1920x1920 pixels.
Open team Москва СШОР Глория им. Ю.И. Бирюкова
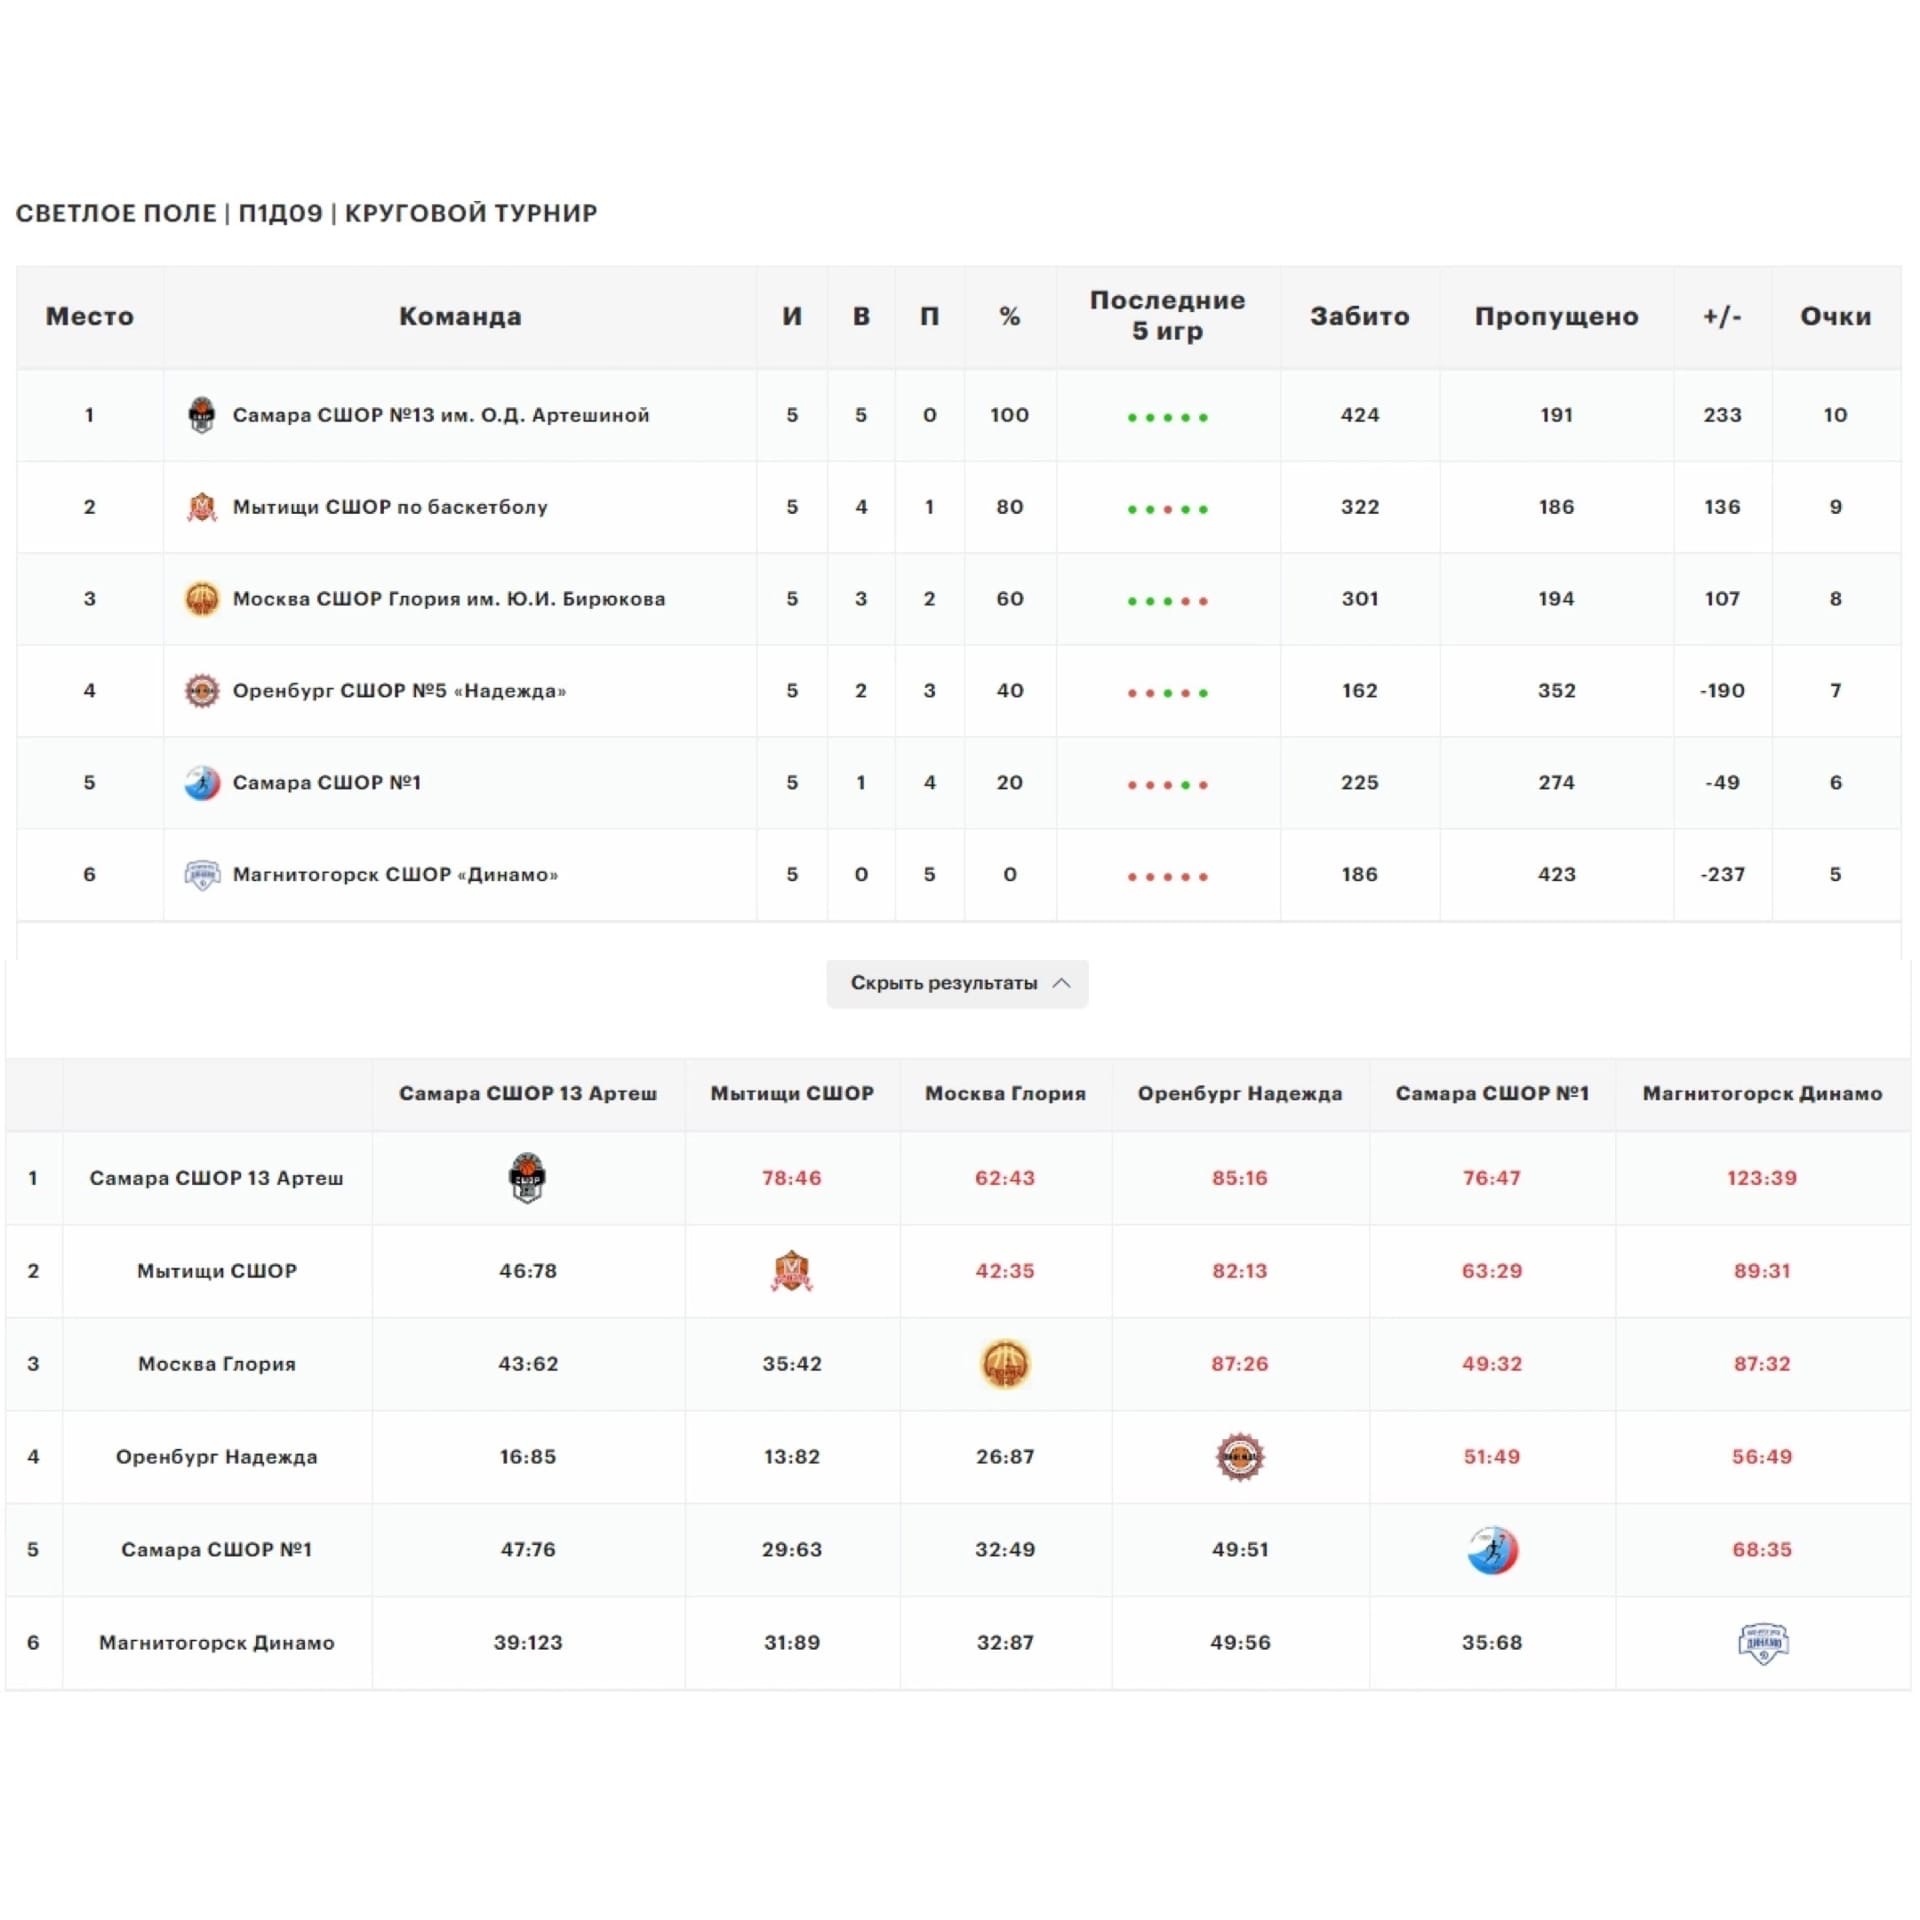click(449, 599)
